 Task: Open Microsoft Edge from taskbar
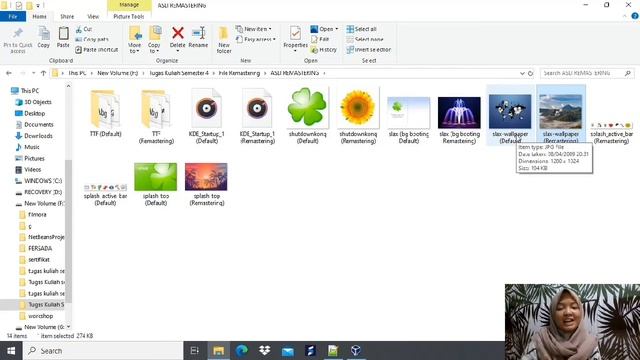(242, 351)
